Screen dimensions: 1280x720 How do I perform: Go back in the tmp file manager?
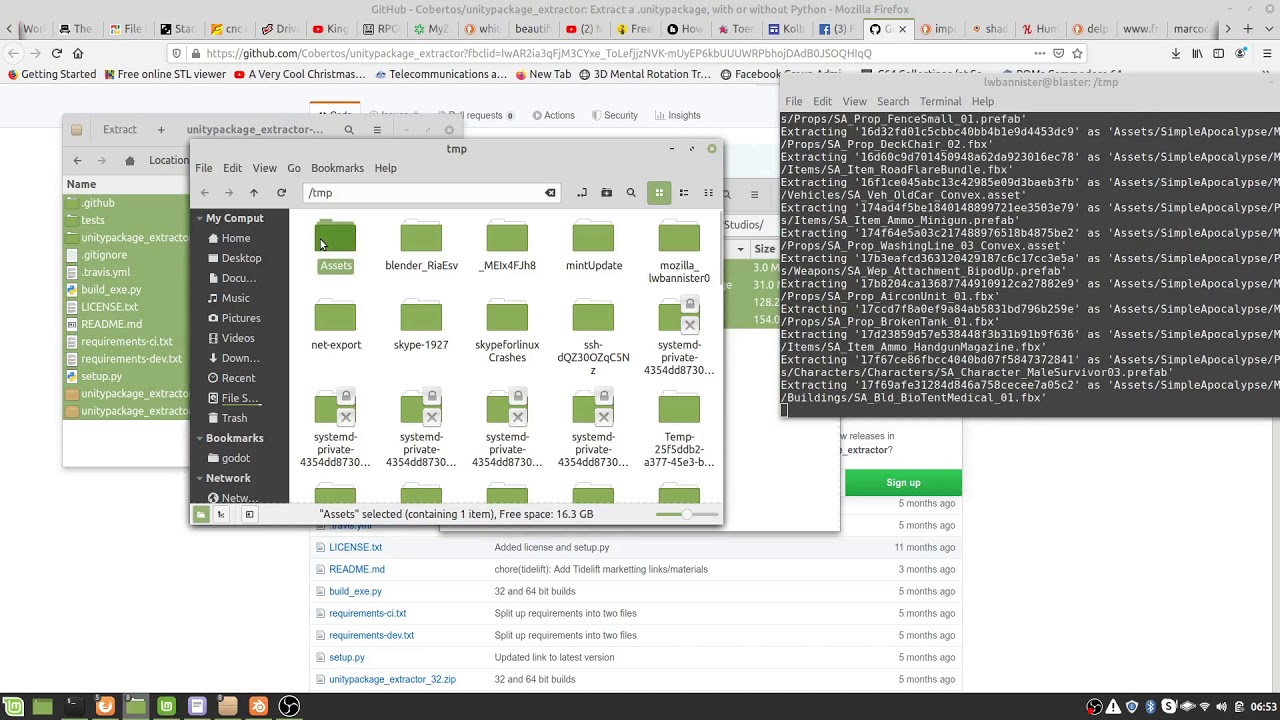click(x=205, y=193)
